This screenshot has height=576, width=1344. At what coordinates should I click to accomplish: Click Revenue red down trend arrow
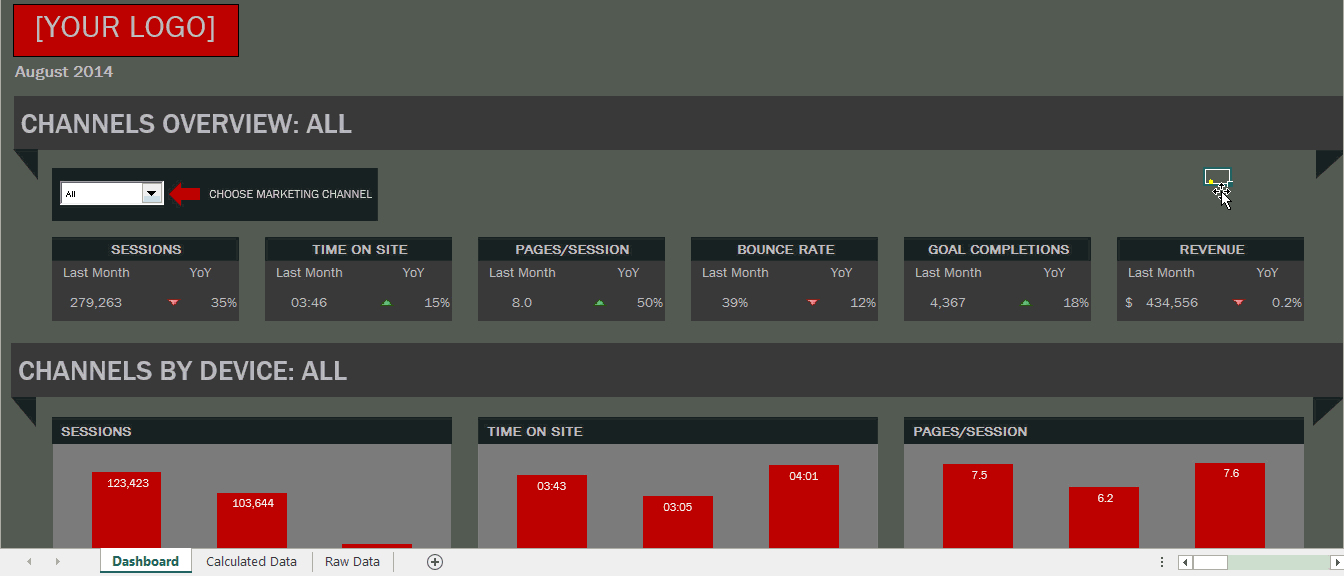point(1238,302)
